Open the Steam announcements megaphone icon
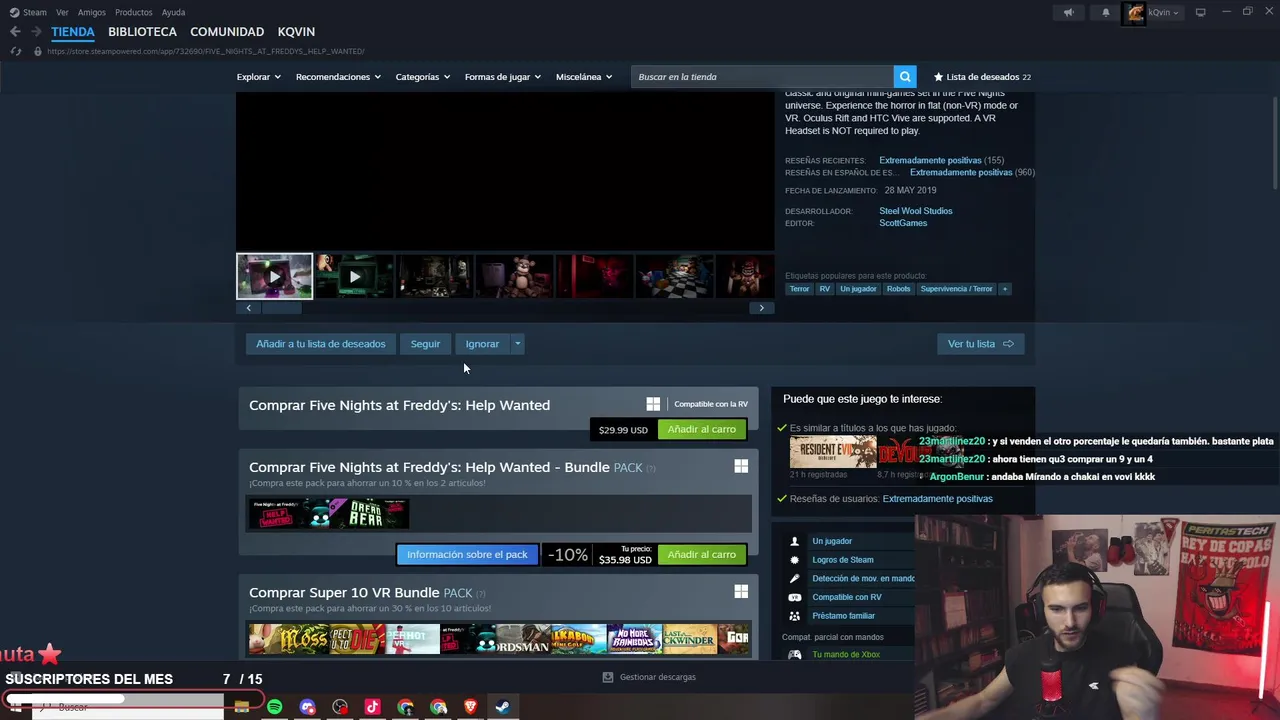The image size is (1280, 720). click(x=1068, y=13)
